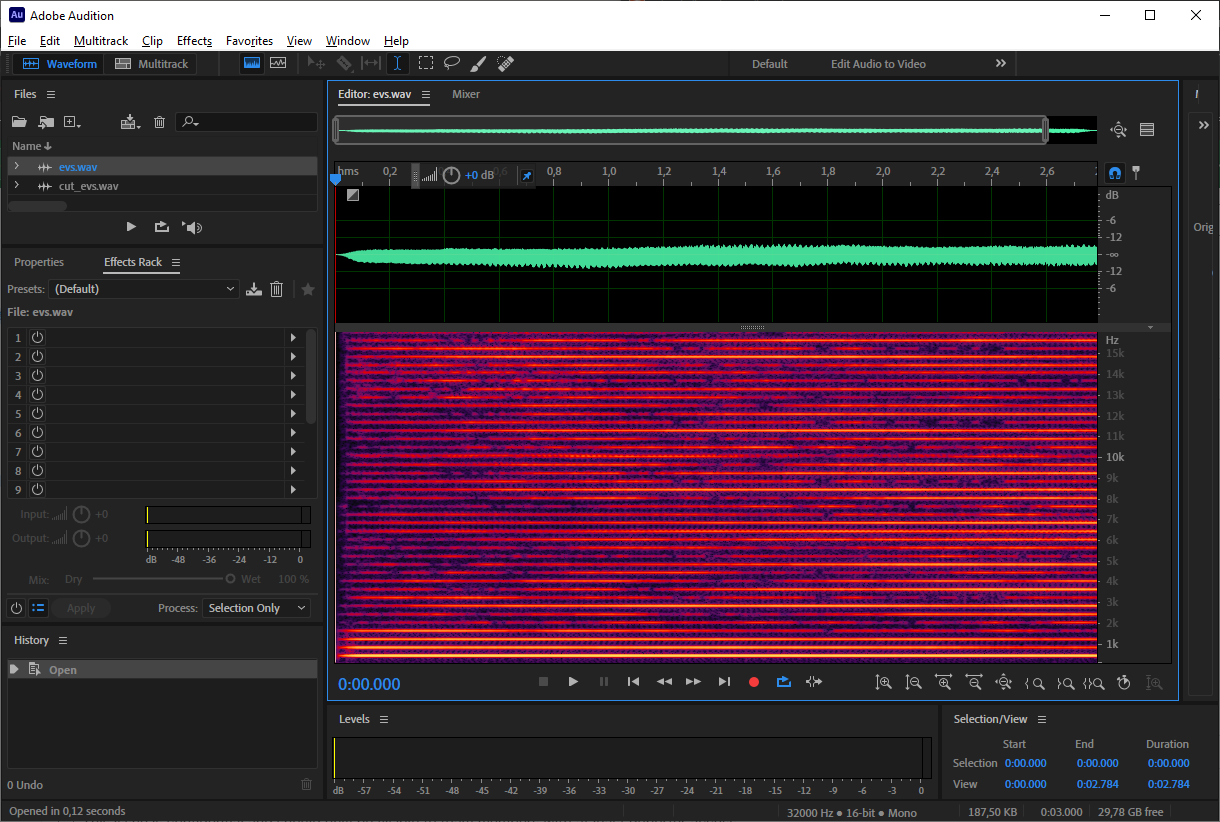Select the Paintbrush Selection tool

[x=479, y=63]
